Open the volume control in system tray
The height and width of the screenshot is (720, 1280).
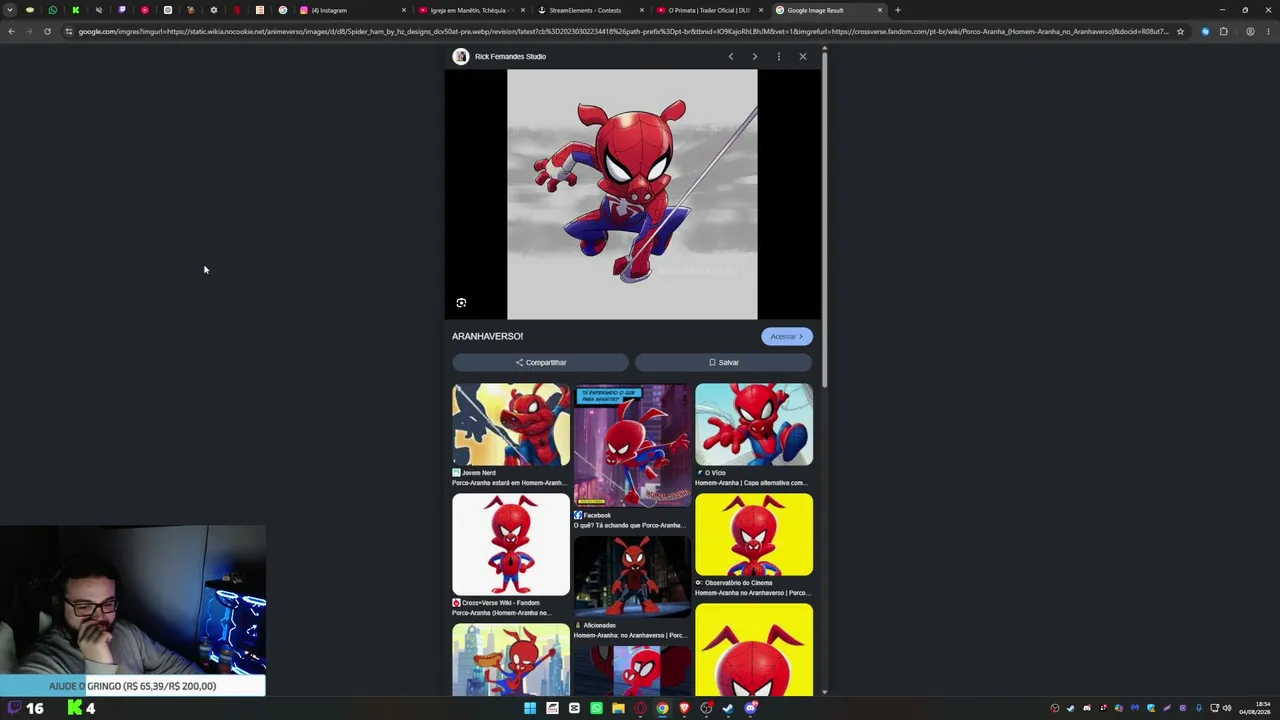(x=1228, y=708)
